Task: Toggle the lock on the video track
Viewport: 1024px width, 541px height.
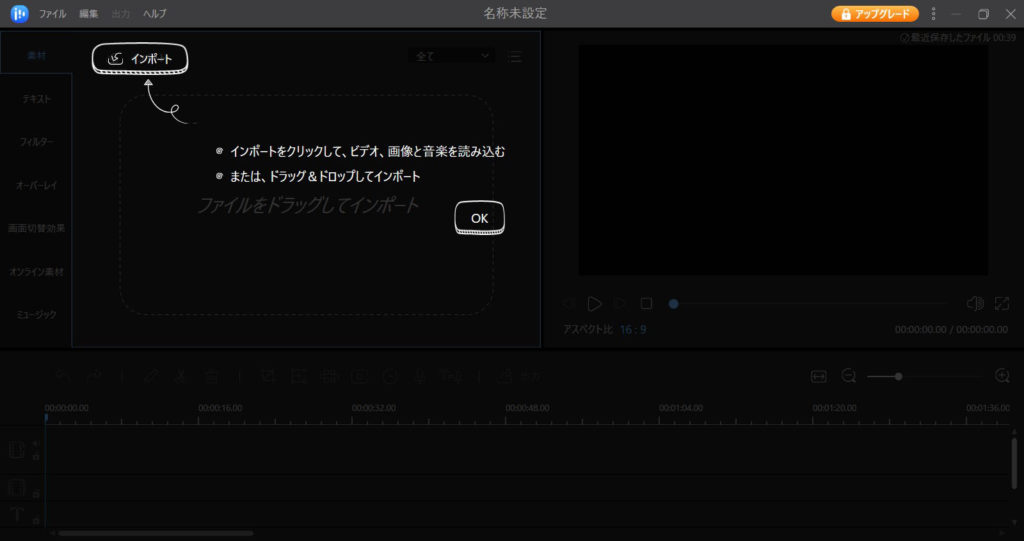Action: coord(36,456)
